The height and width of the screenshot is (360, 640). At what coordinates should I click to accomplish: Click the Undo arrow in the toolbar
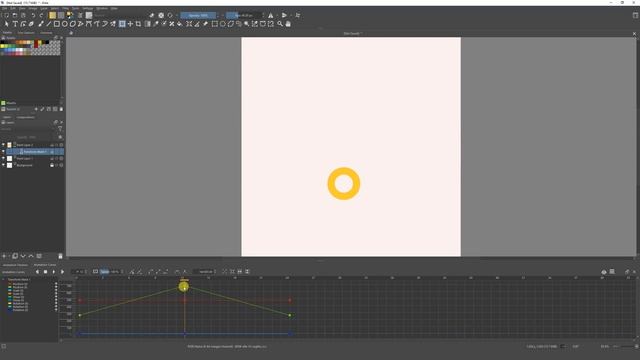33,15
